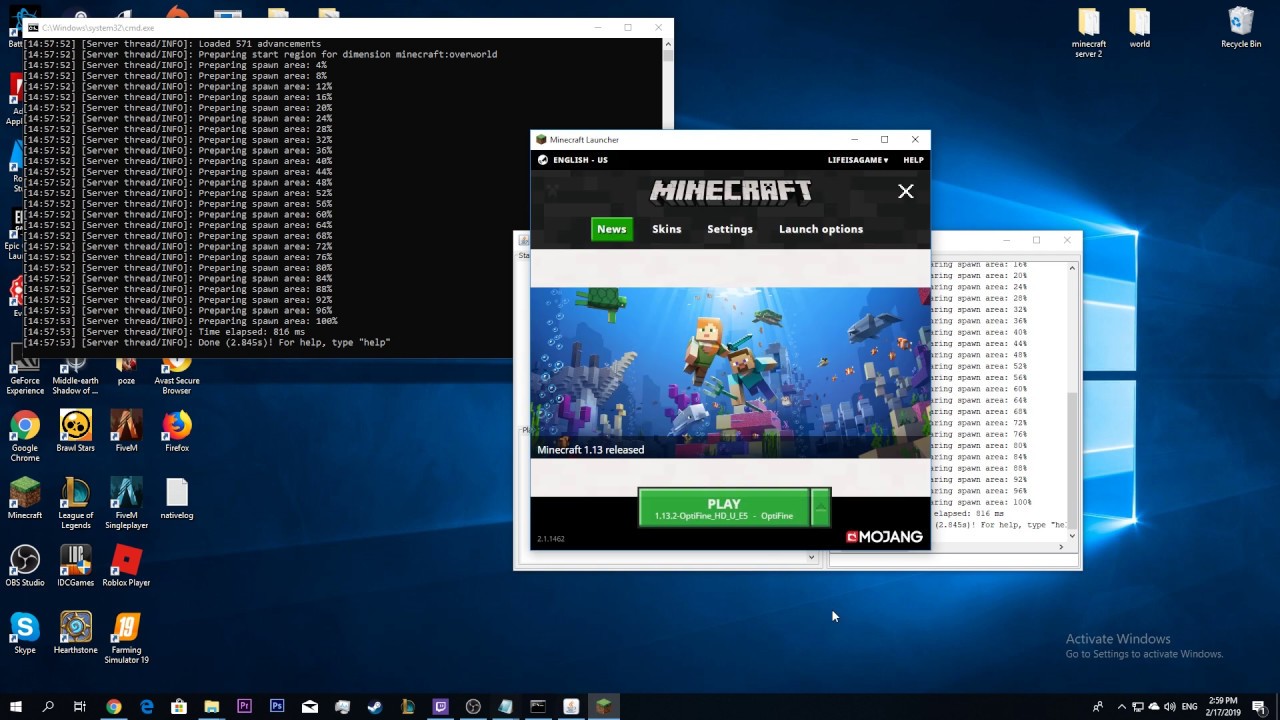
Task: Open File Explorer from taskbar
Action: (212, 706)
